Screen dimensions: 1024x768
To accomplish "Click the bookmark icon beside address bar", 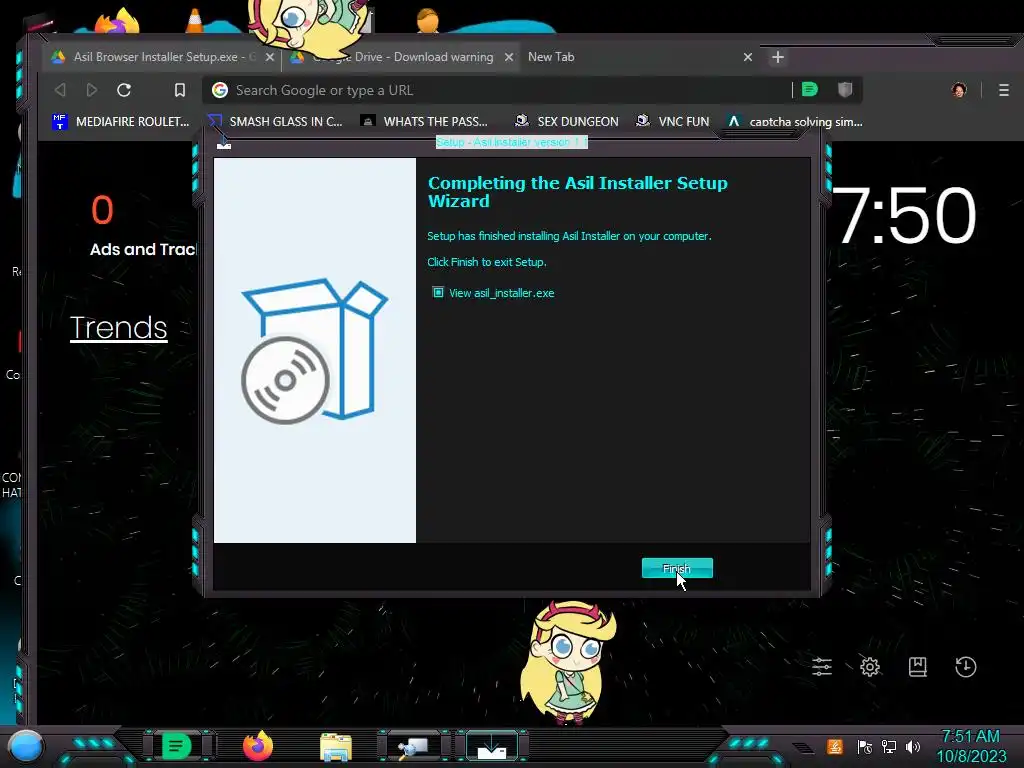I will point(180,89).
